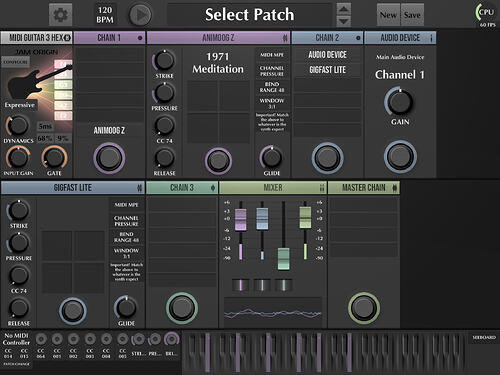Click the Save patch button

point(412,15)
